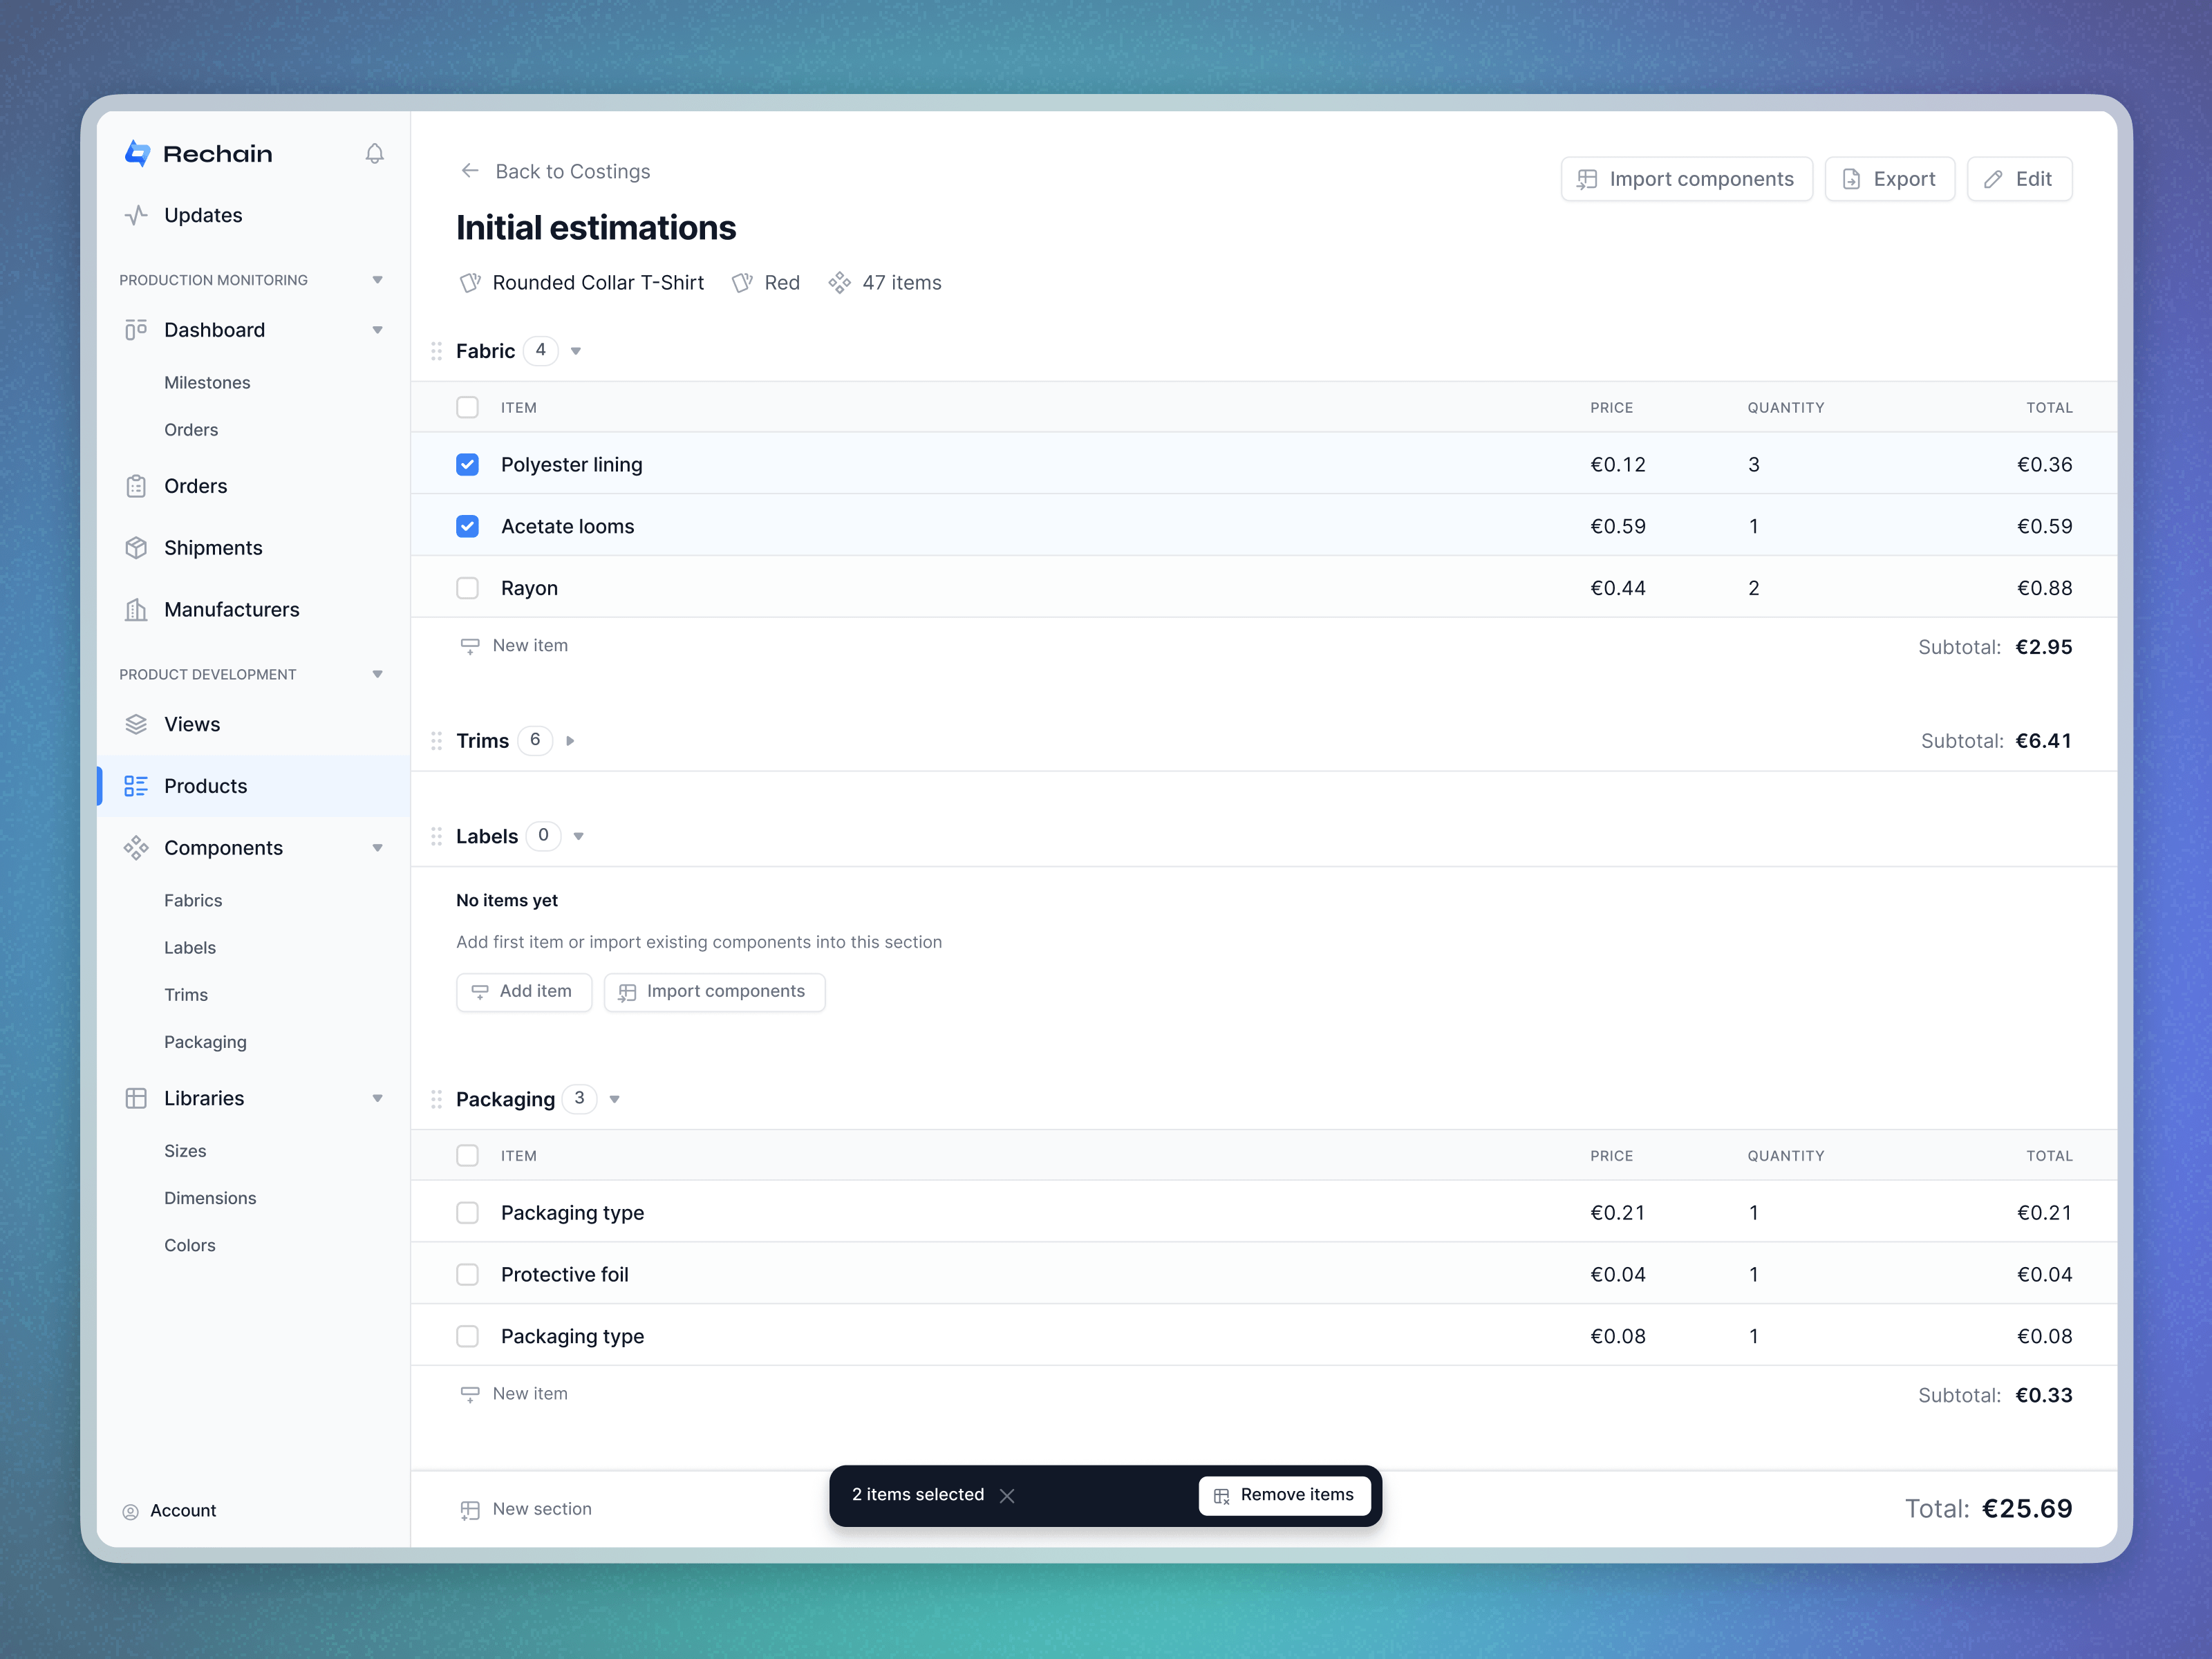Switch to the Fabrics section in sidebar
Image resolution: width=2212 pixels, height=1659 pixels.
click(x=193, y=900)
